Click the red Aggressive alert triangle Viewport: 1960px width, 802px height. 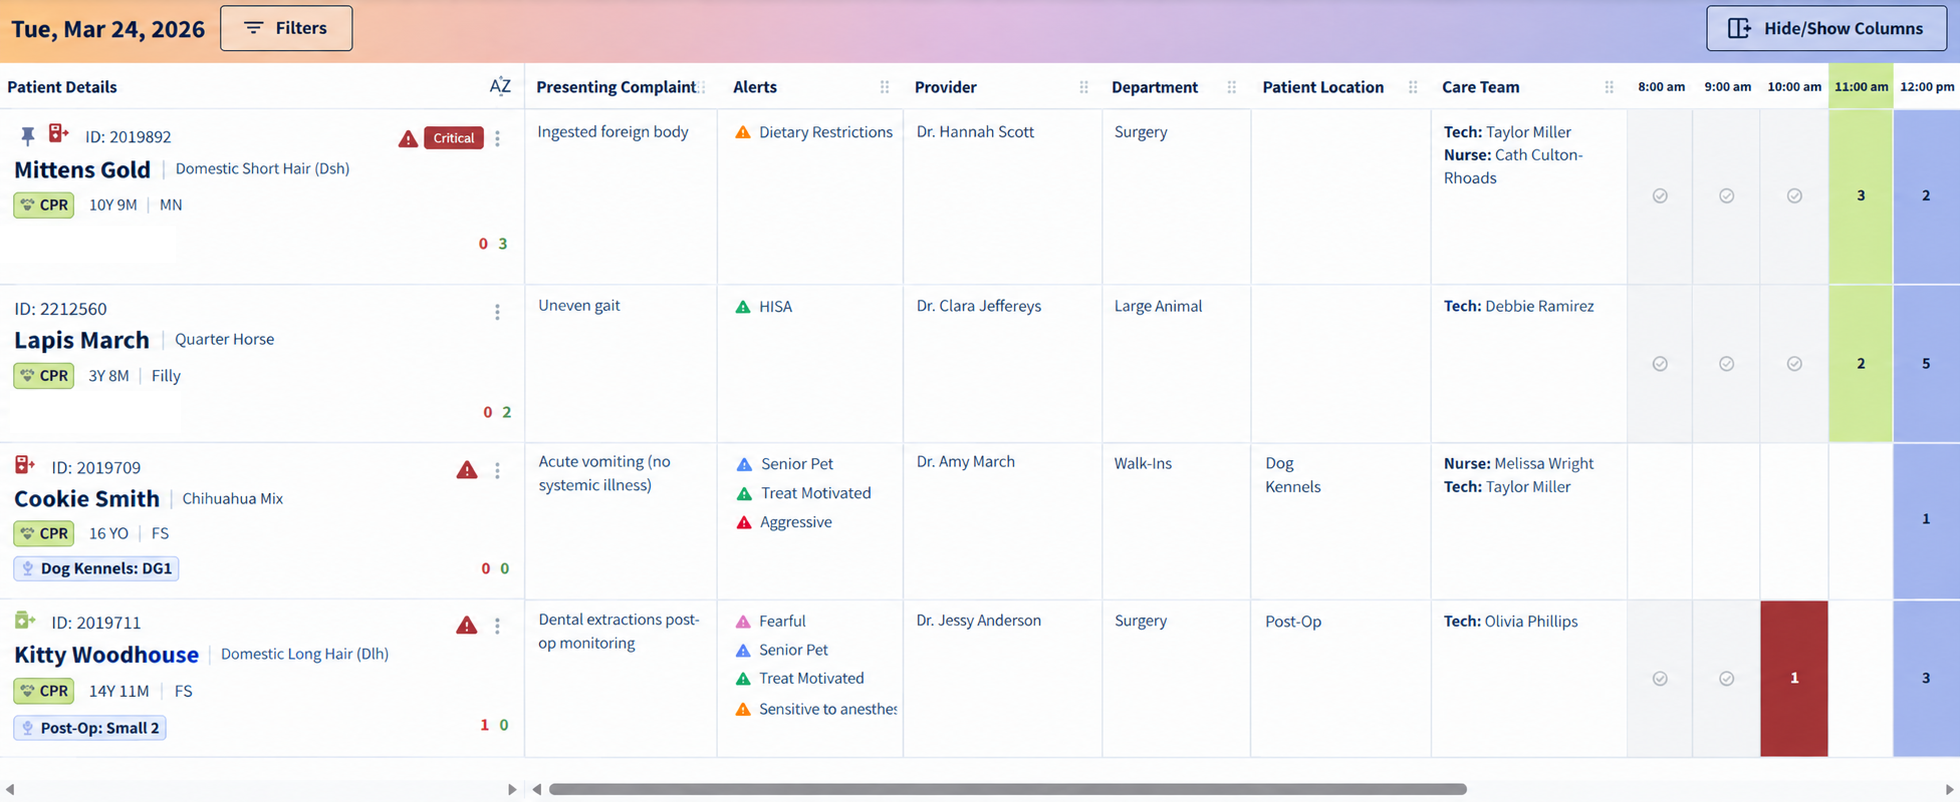pyautogui.click(x=744, y=522)
